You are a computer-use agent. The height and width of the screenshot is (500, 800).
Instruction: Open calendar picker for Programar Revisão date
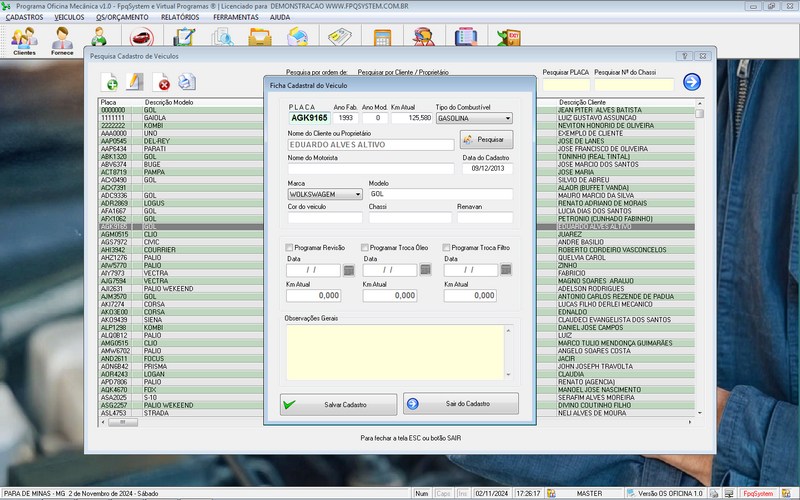point(349,270)
